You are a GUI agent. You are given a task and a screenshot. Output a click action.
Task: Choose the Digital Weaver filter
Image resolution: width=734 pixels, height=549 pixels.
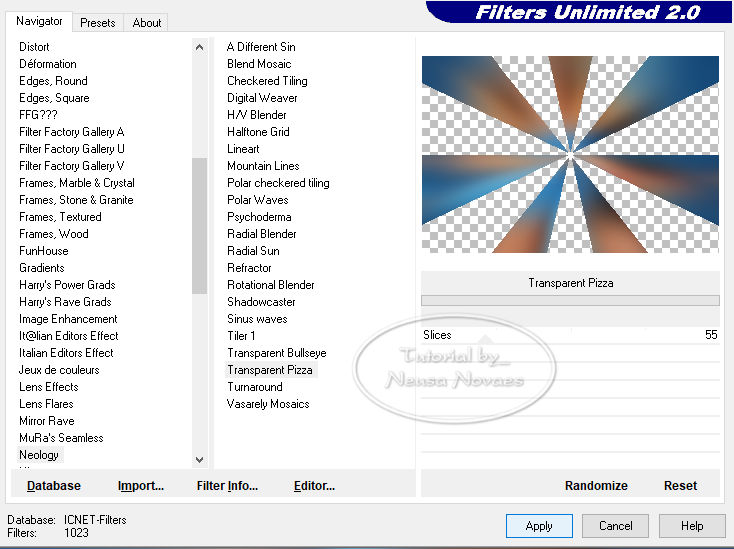tap(262, 98)
